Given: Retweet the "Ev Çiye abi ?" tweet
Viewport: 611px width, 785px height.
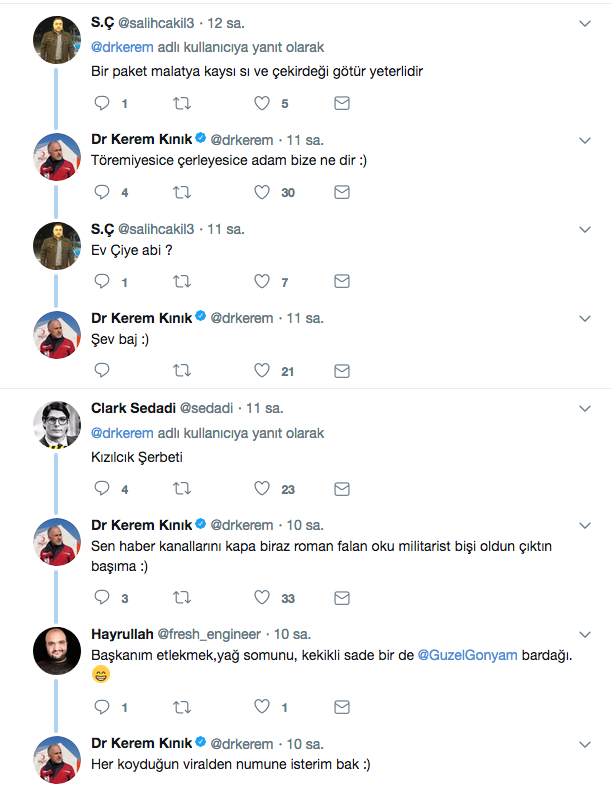Looking at the screenshot, I should pyautogui.click(x=181, y=282).
